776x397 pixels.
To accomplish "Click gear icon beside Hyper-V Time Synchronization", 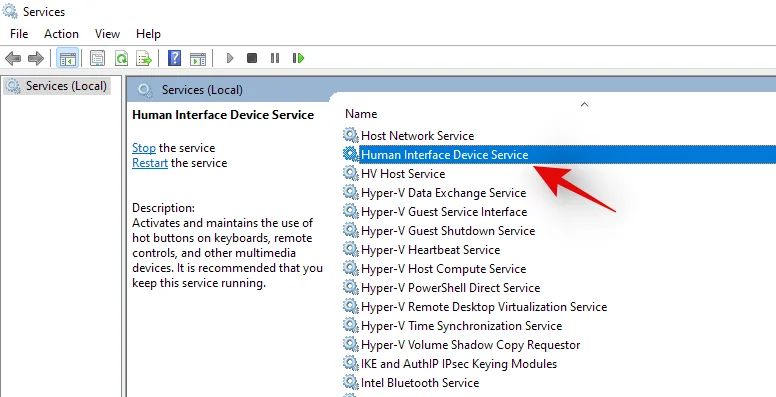I will tap(350, 325).
